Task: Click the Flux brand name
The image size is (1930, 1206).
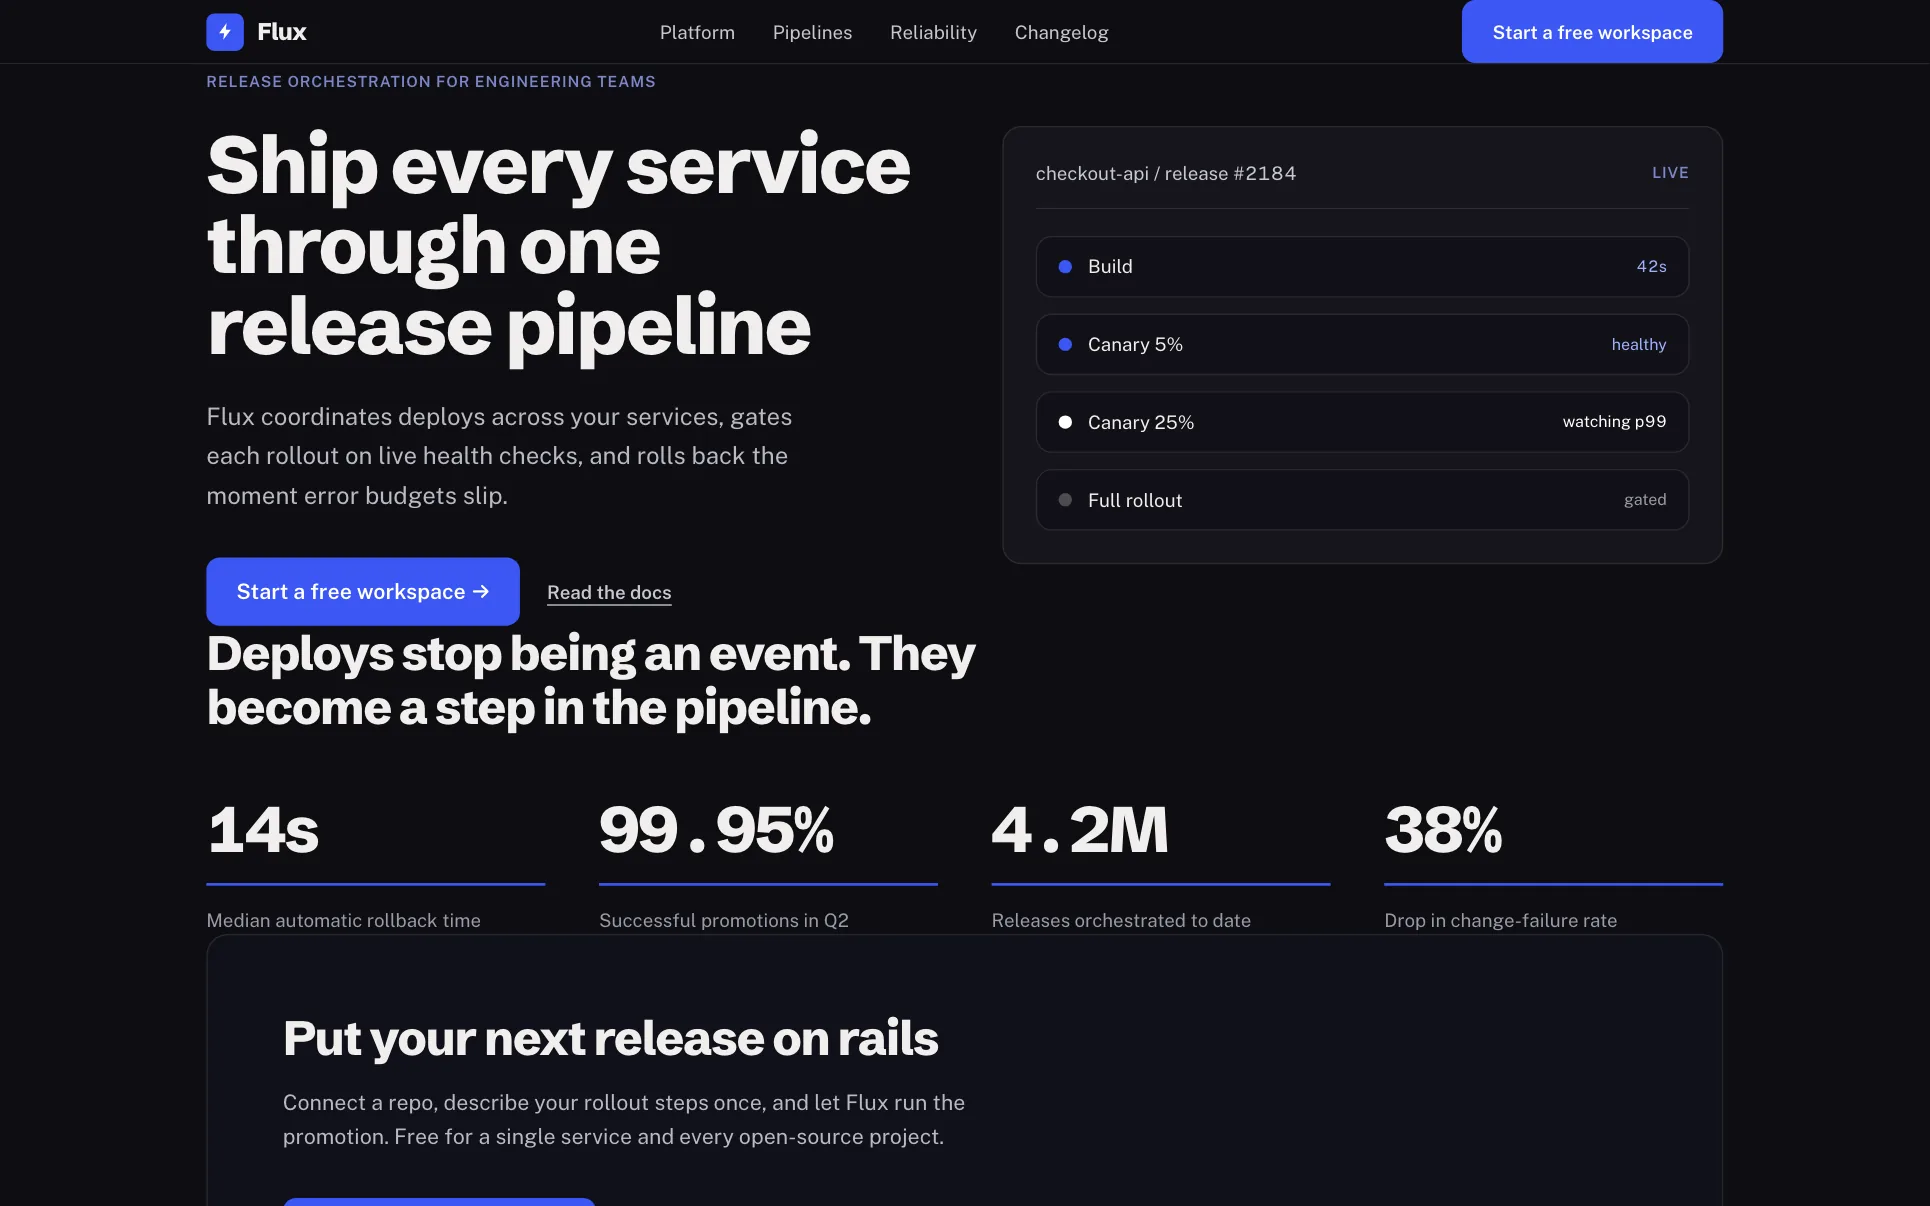Action: click(x=282, y=32)
